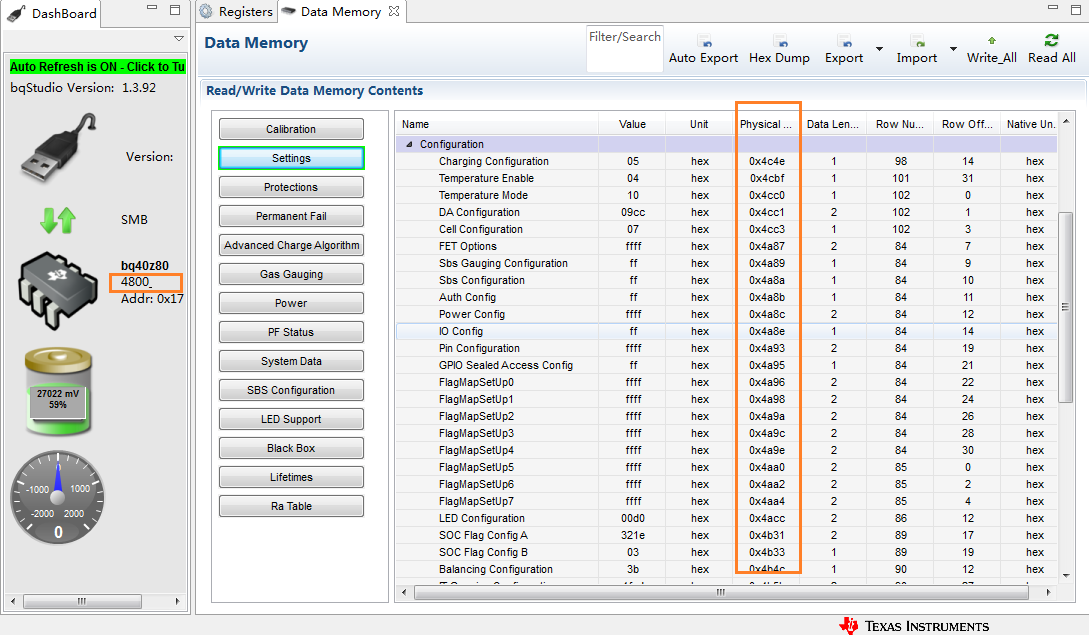Click the Cell Configuration value 07

tap(633, 229)
